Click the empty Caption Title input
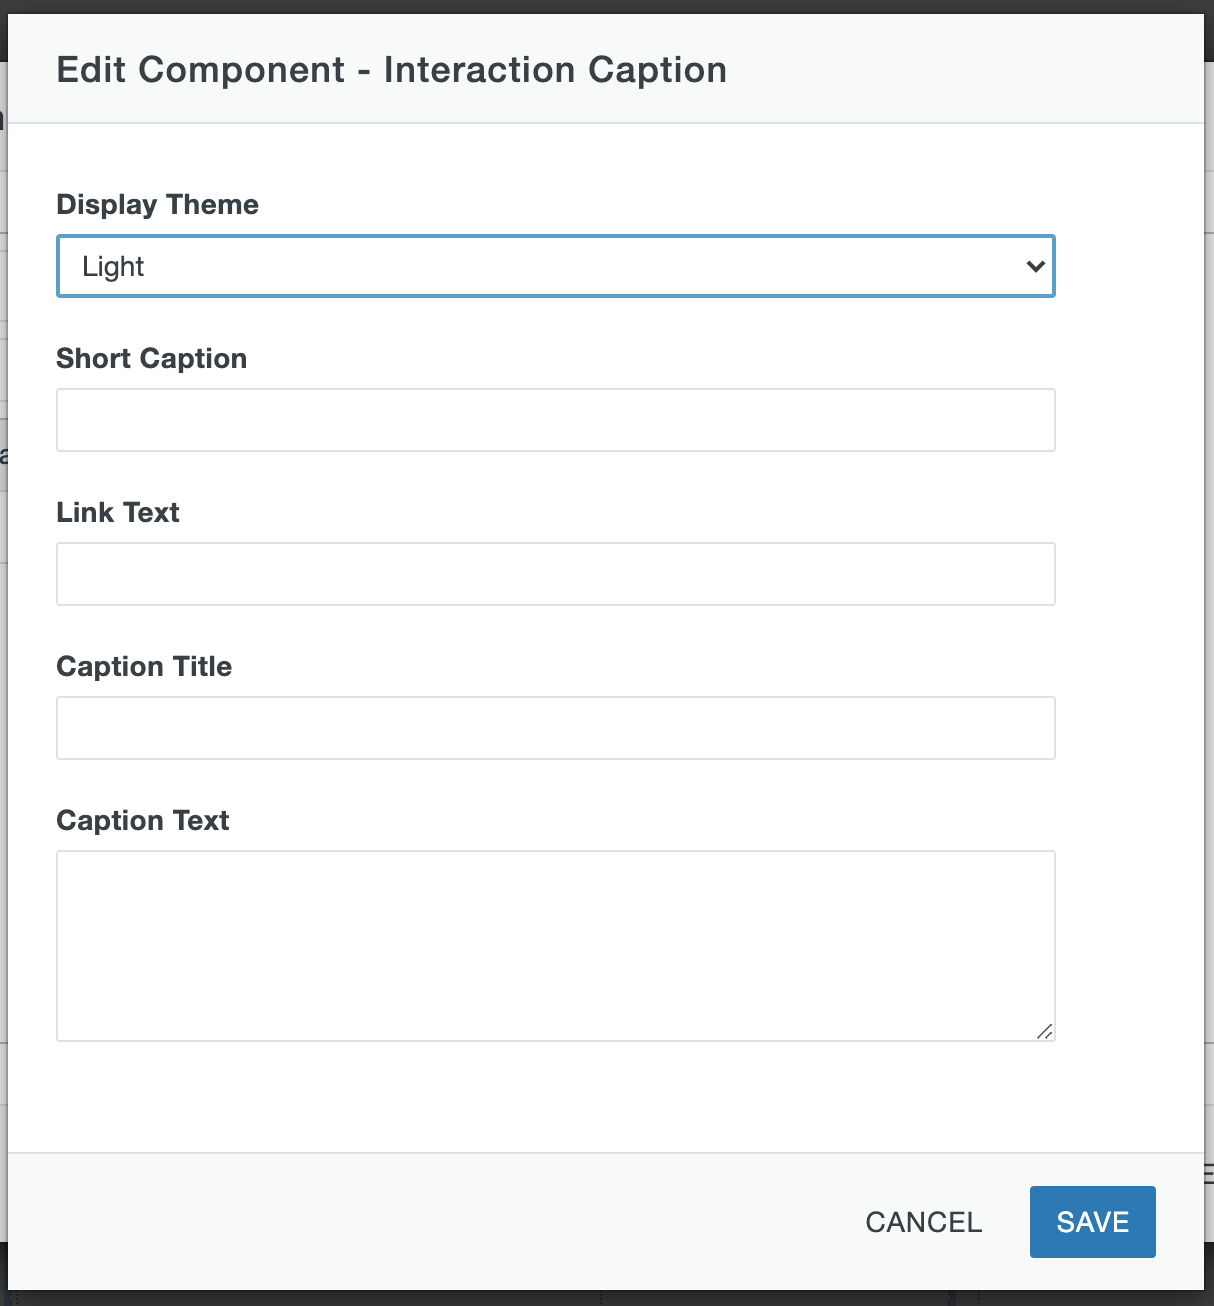 (x=556, y=728)
